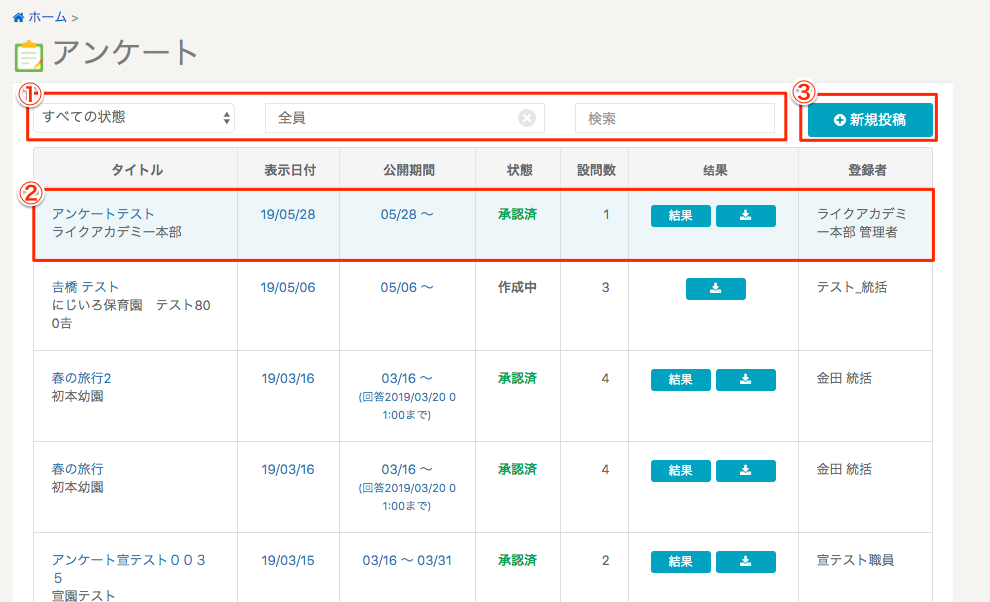Screen dimensions: 990x602
Task: Open the 春の旅行2 survey title link
Action: pos(81,378)
